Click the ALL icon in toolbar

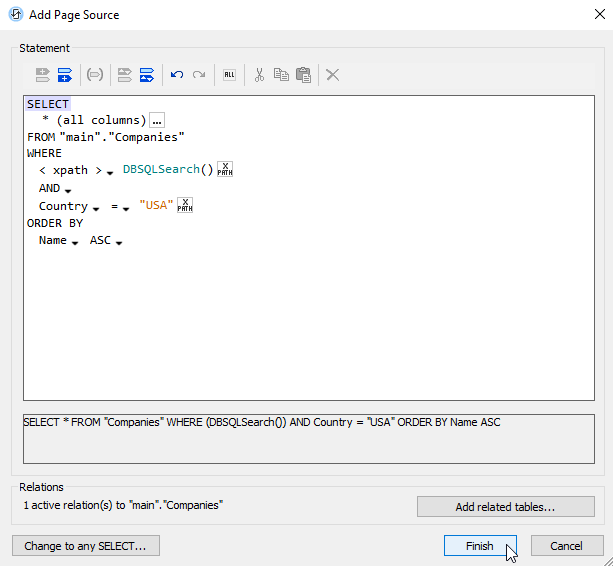(x=229, y=75)
